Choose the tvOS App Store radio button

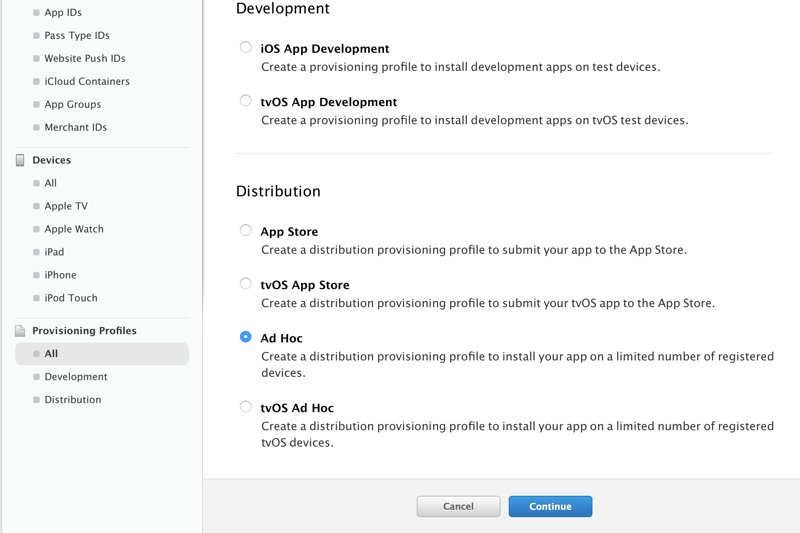246,284
